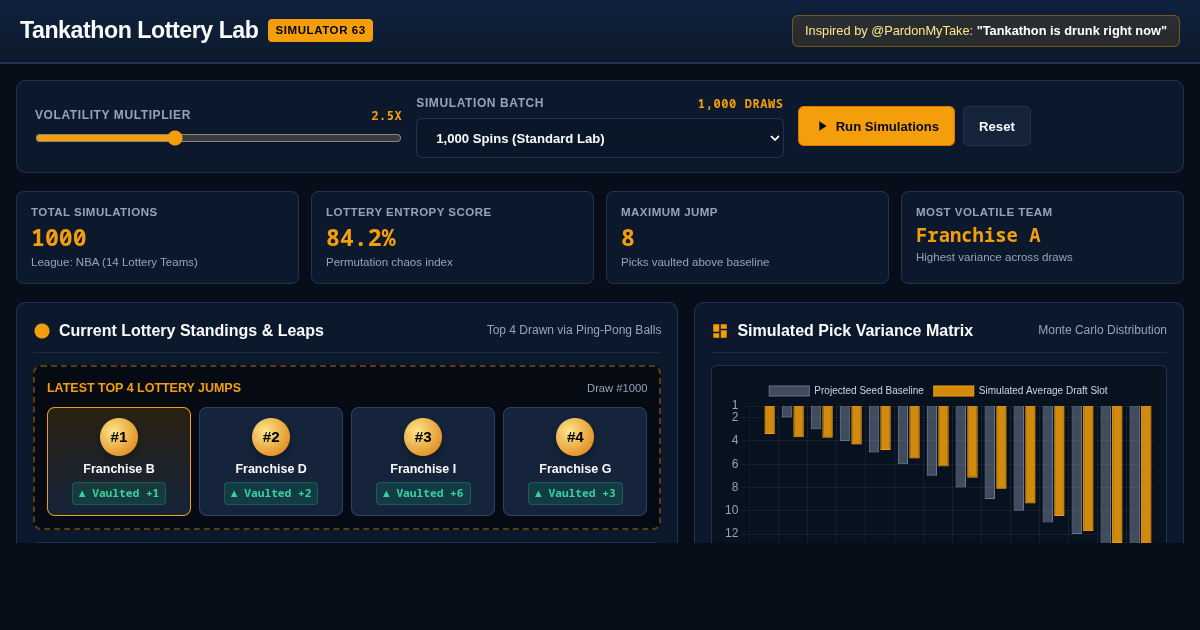Toggle Projected Seed Baseline legend swatch

(789, 391)
